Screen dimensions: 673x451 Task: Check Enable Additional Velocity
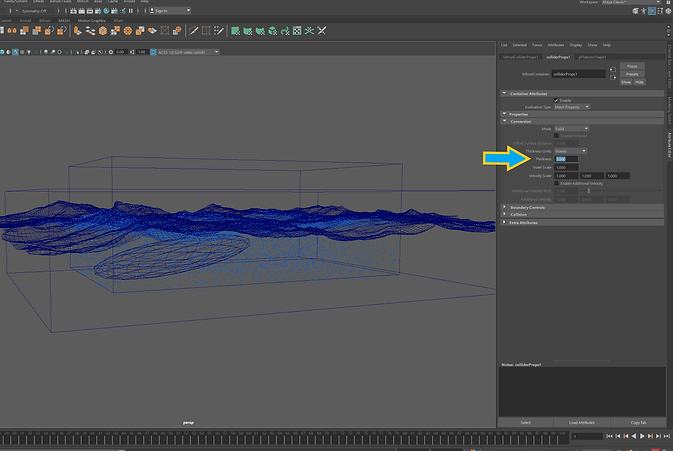[556, 184]
